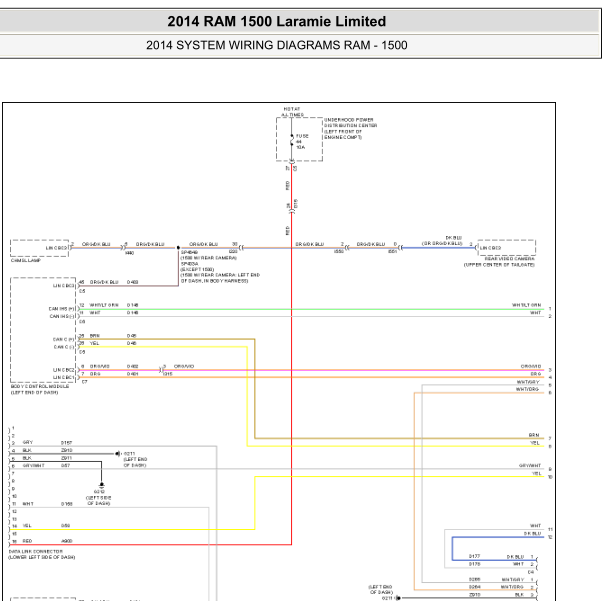The image size is (605, 601).
Task: Click the "UNDERHOOD POWER DISTRIBUTION CENTER" label
Action: [350, 123]
